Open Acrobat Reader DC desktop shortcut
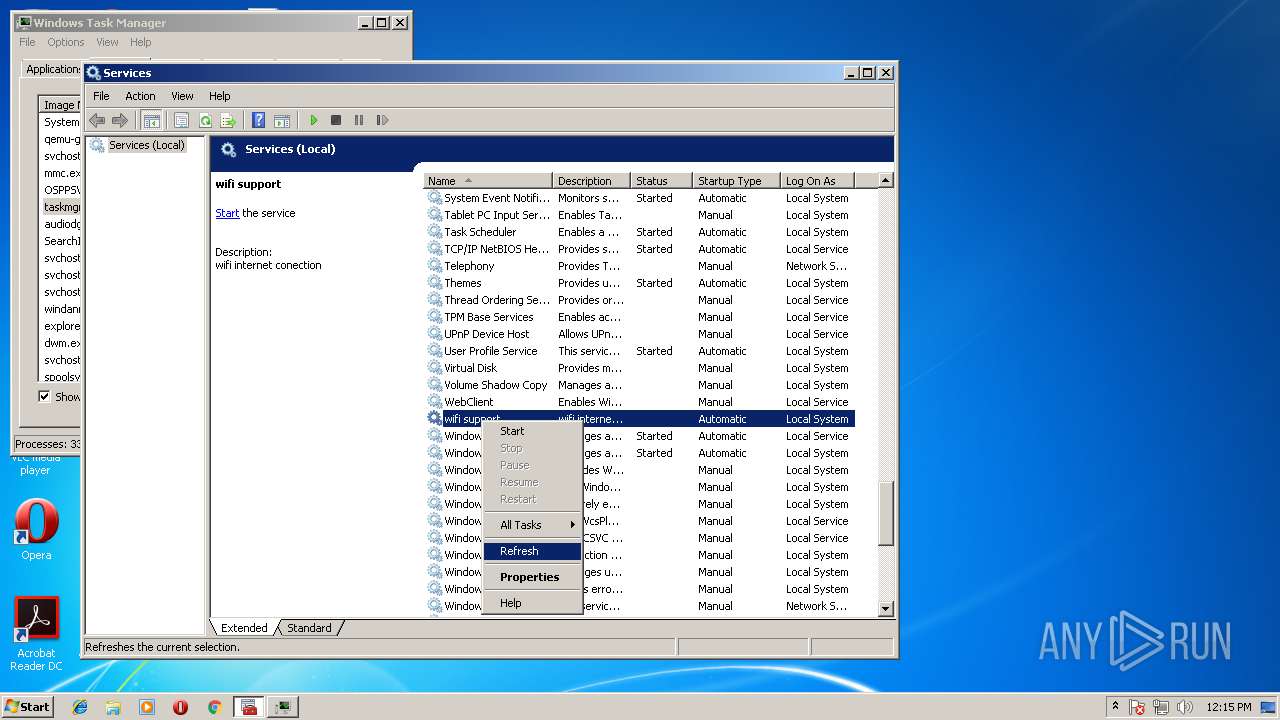 point(36,634)
